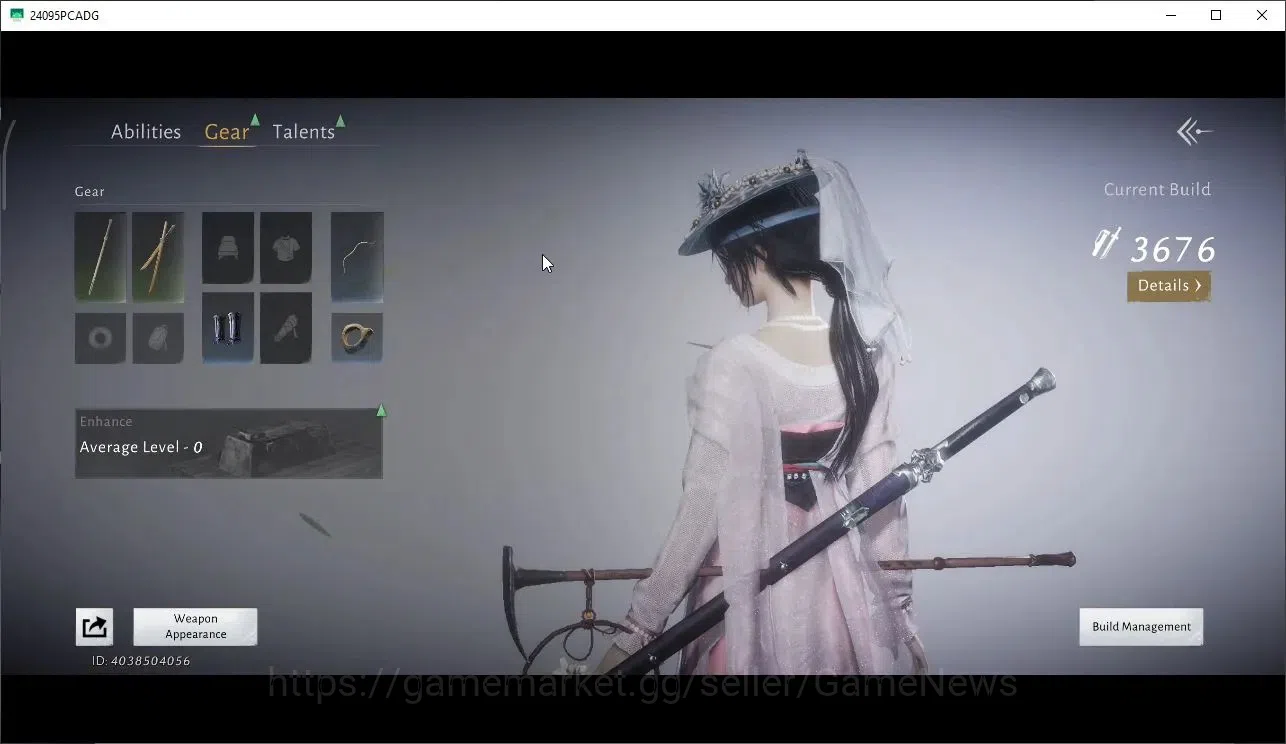Go back with the arrow icon
This screenshot has height=744, width=1286.
[x=1194, y=131]
